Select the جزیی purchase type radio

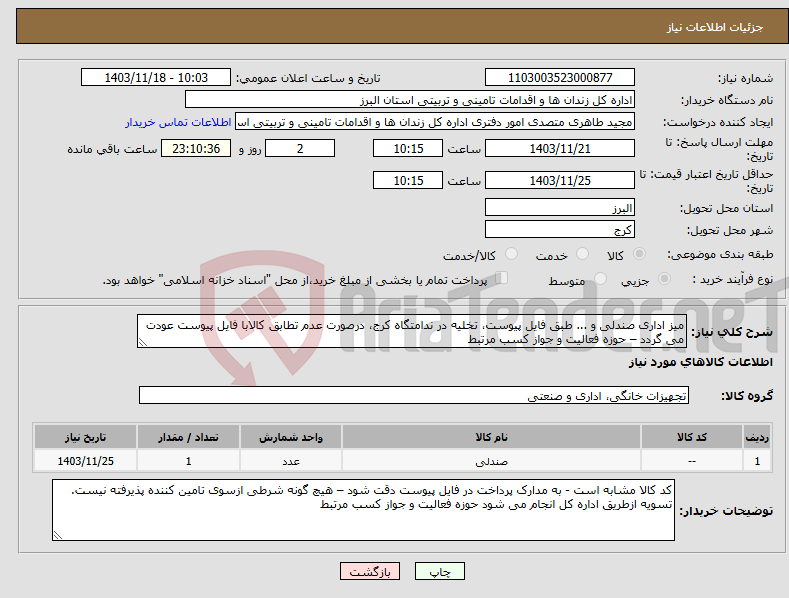pos(664,278)
